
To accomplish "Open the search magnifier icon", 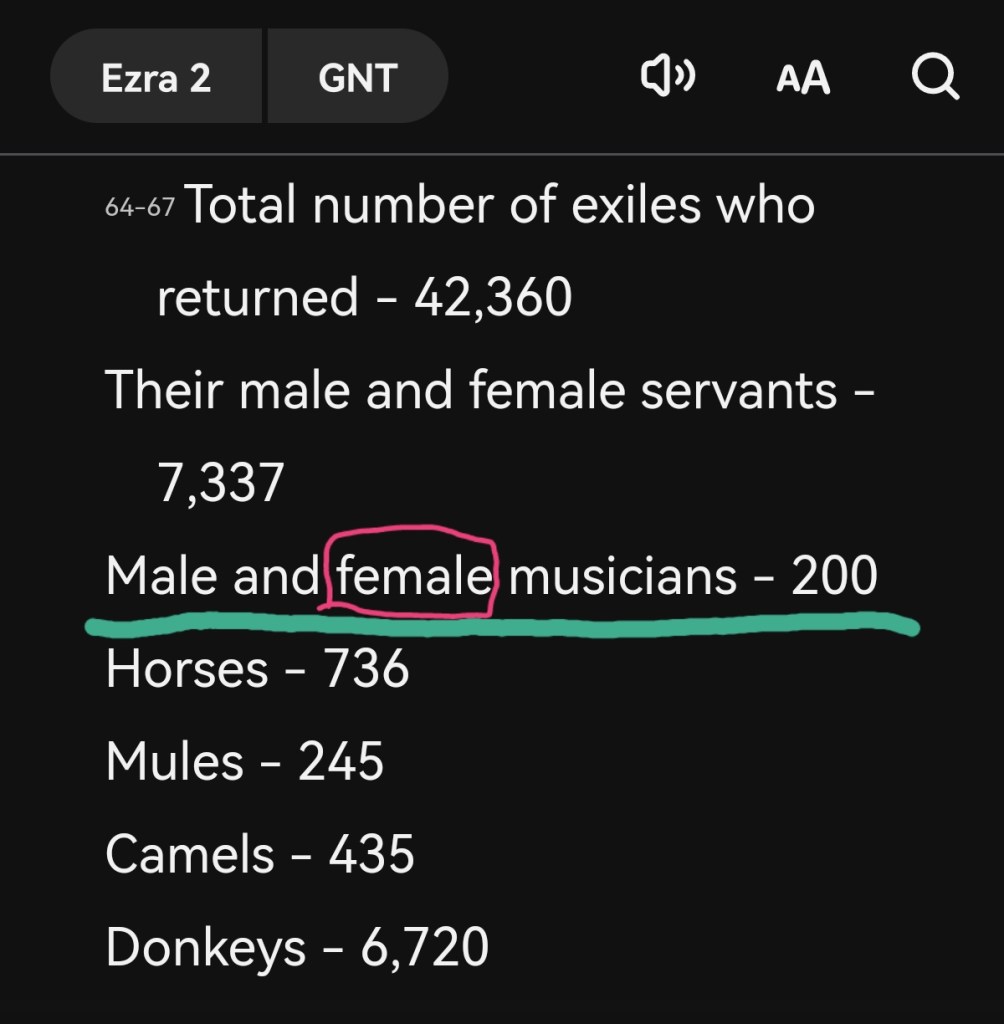I will 935,77.
